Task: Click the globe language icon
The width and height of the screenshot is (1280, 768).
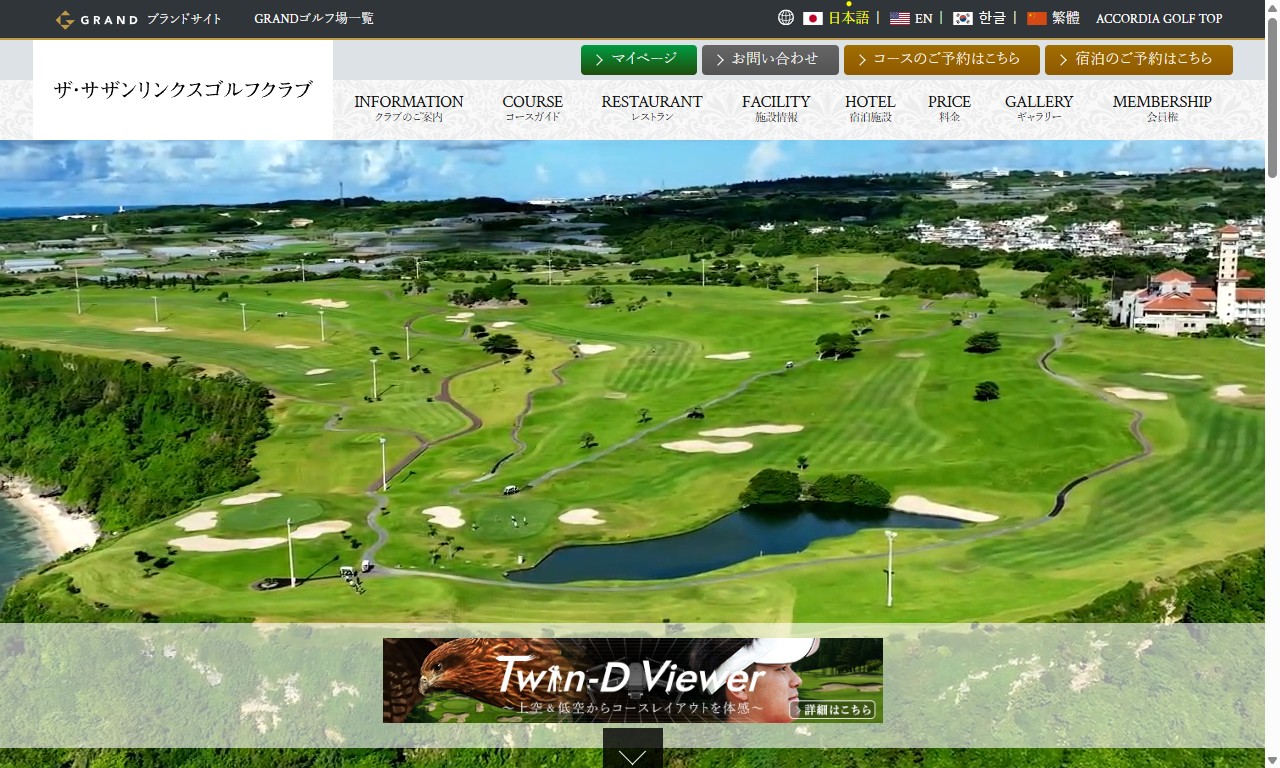Action: pos(786,18)
